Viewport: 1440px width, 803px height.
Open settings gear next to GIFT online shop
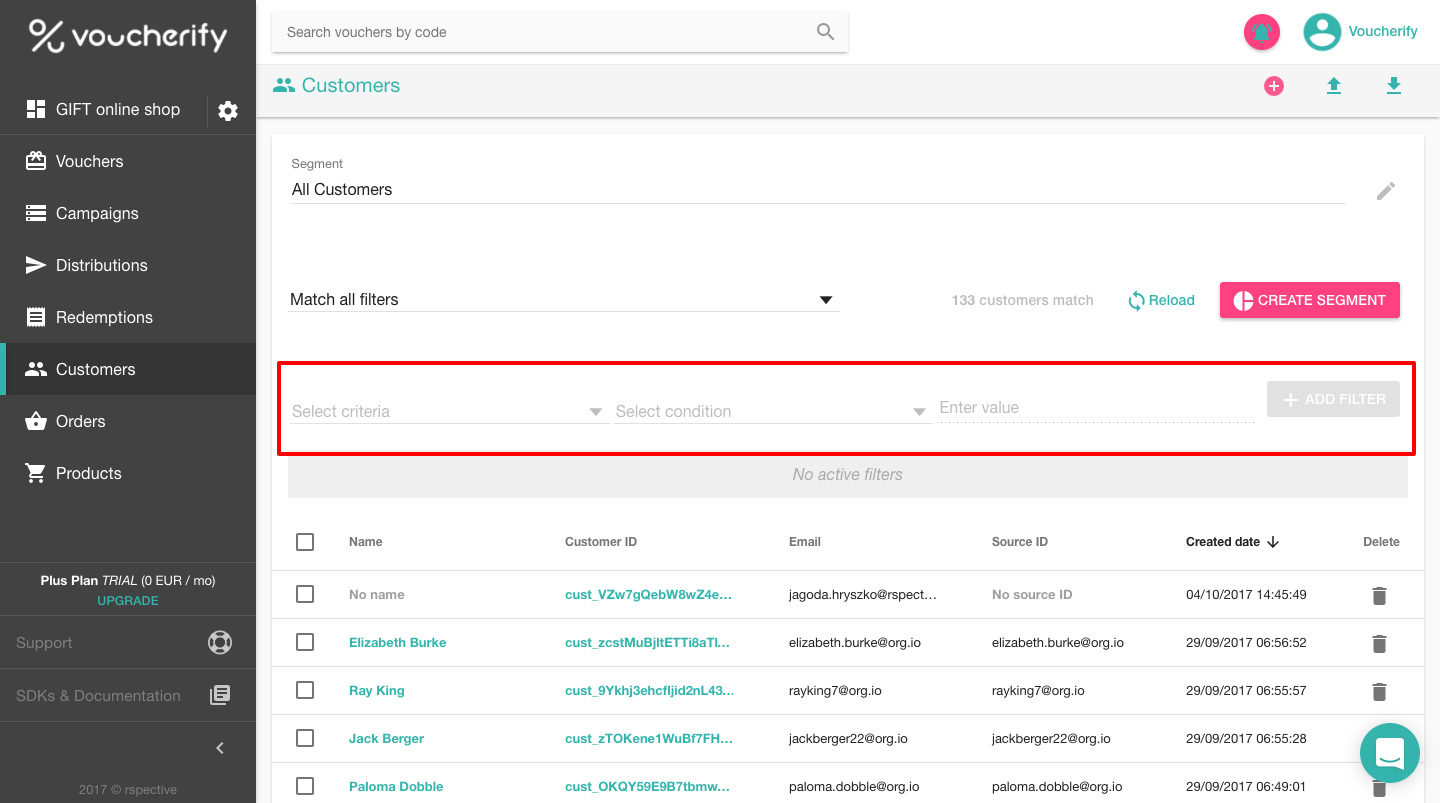coord(228,111)
